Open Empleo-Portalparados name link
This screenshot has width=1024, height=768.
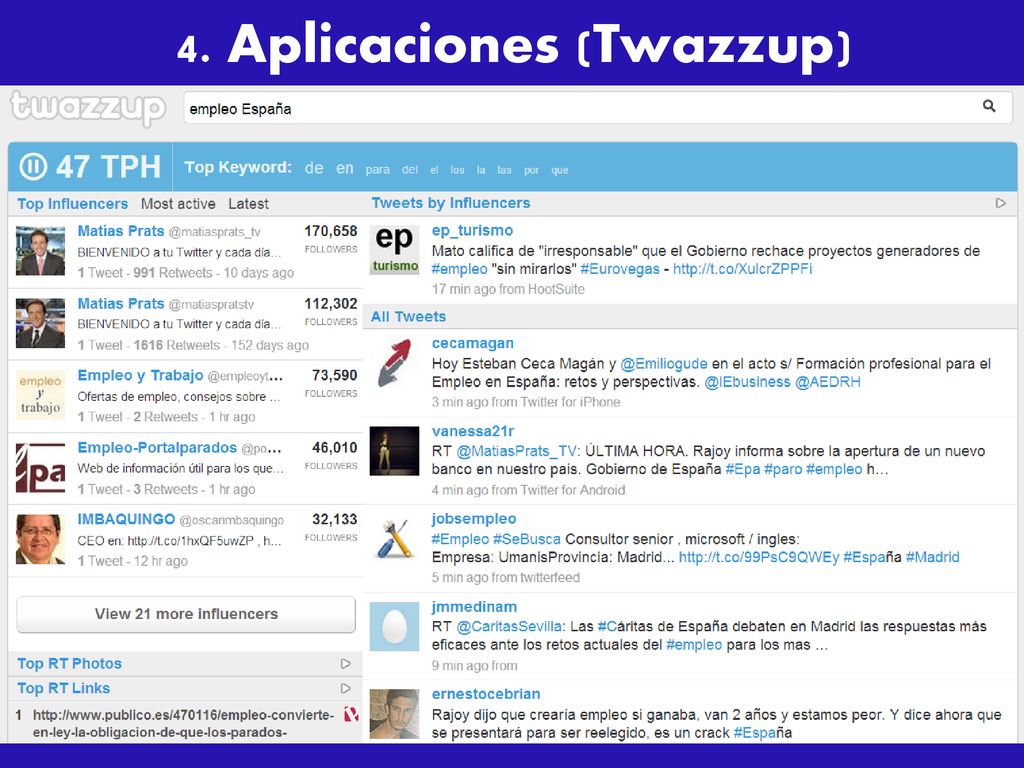click(157, 448)
